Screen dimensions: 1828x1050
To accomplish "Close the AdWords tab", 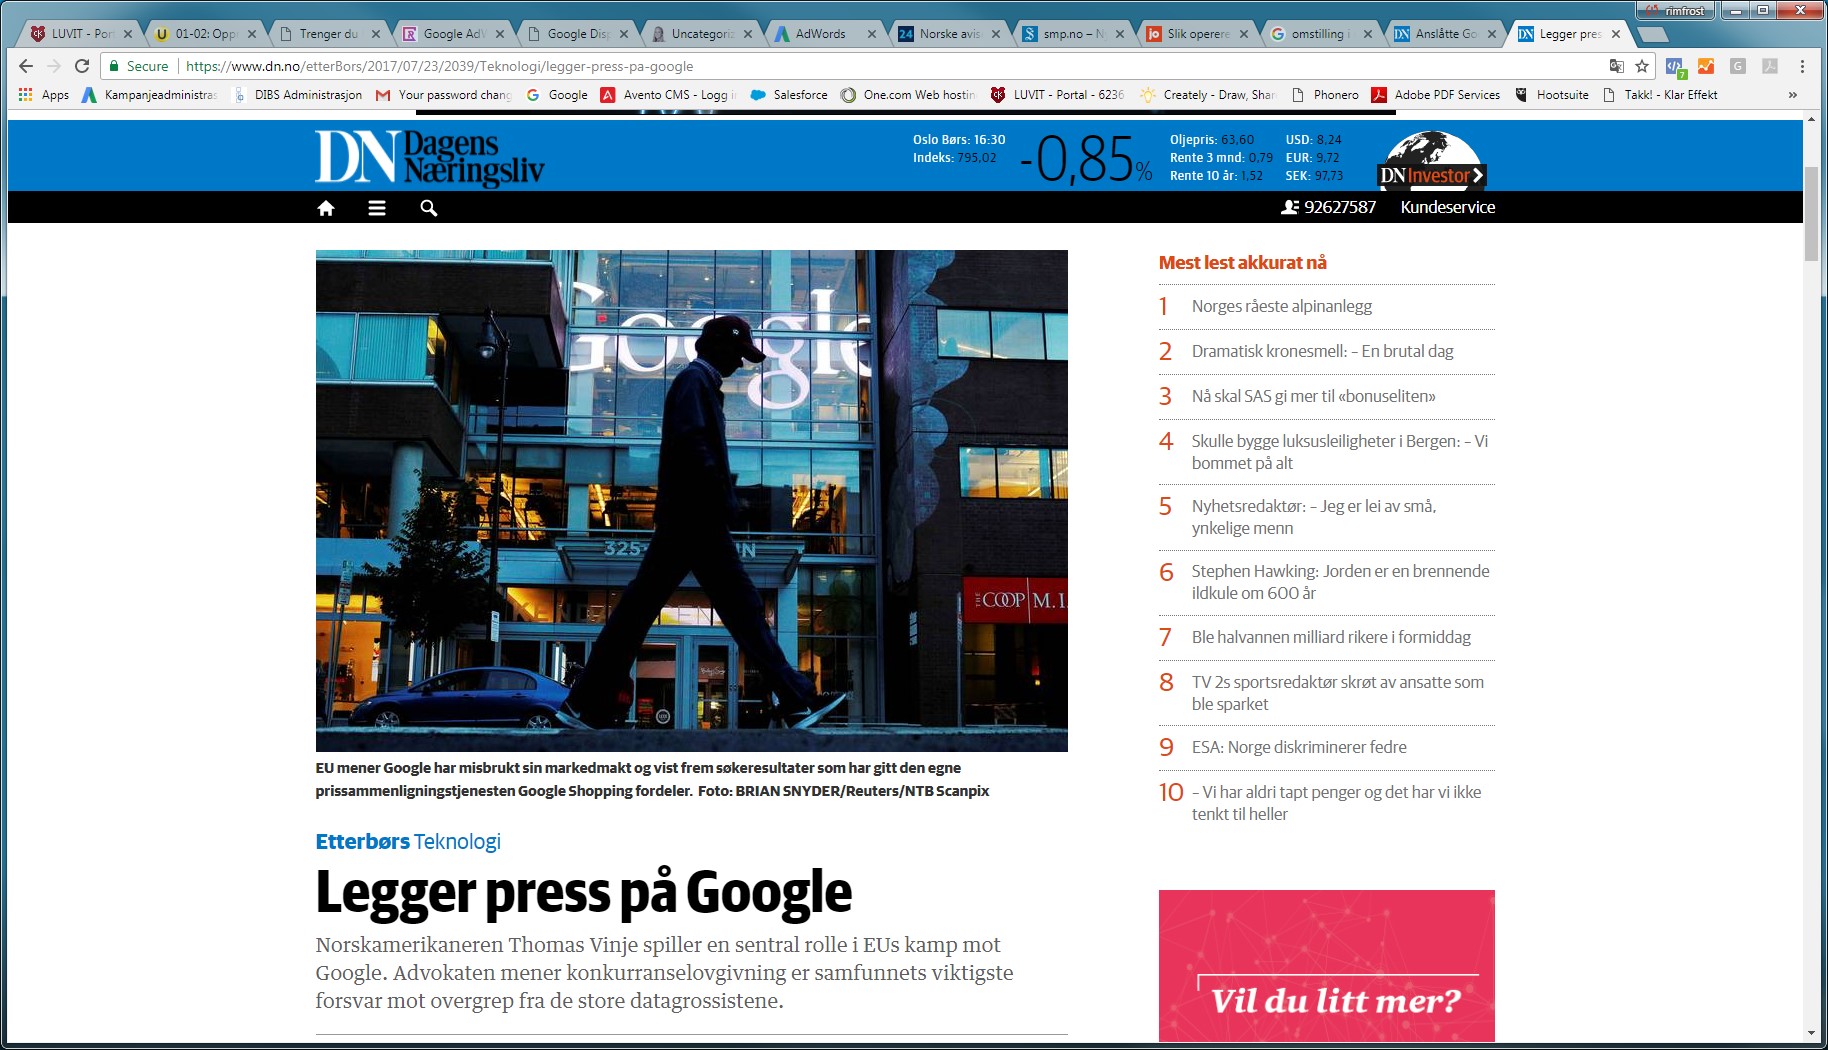I will pyautogui.click(x=871, y=34).
